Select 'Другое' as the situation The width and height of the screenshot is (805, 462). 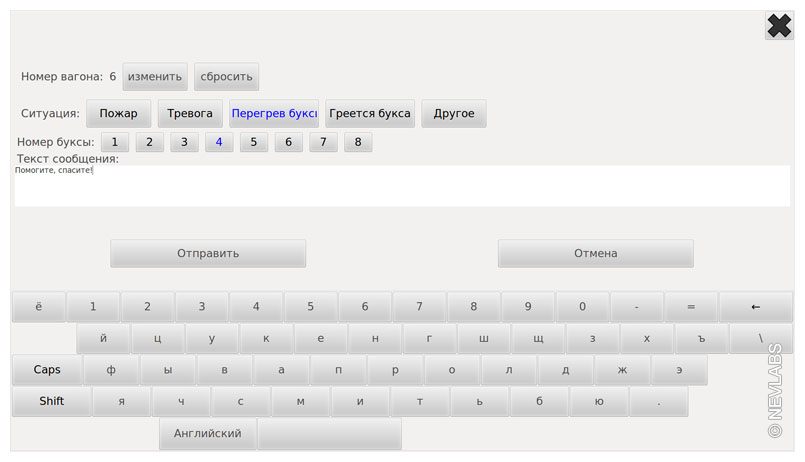click(x=454, y=114)
